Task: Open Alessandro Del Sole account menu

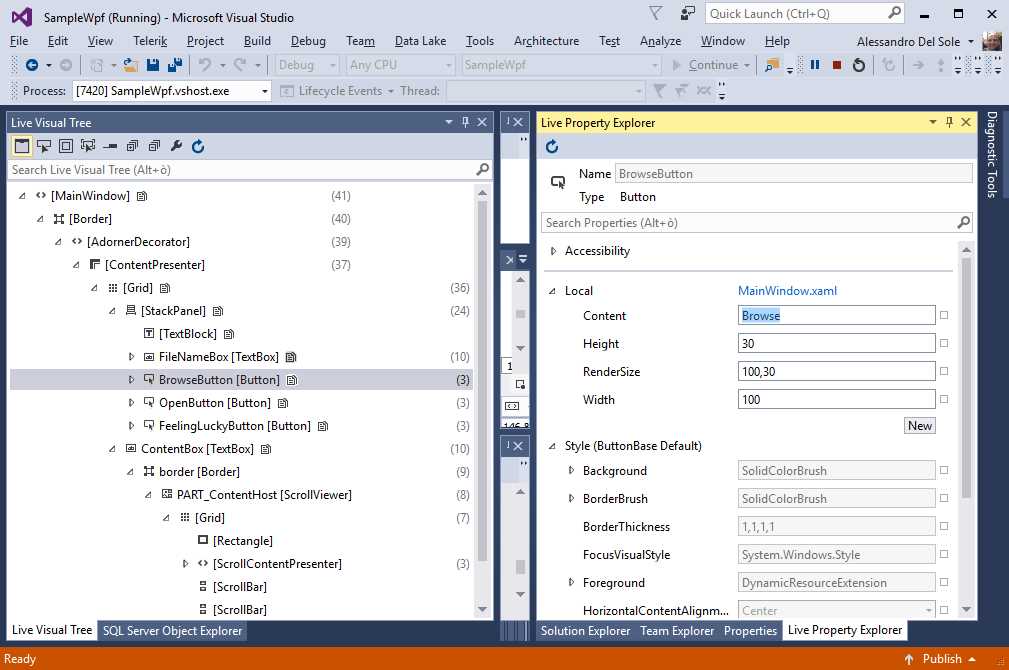Action: (915, 41)
